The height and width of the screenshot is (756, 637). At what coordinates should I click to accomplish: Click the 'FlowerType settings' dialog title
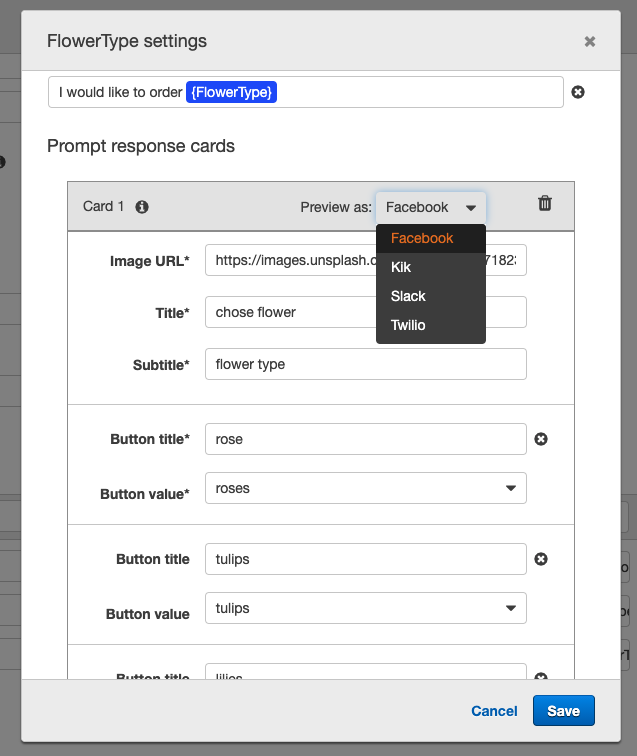coord(127,41)
